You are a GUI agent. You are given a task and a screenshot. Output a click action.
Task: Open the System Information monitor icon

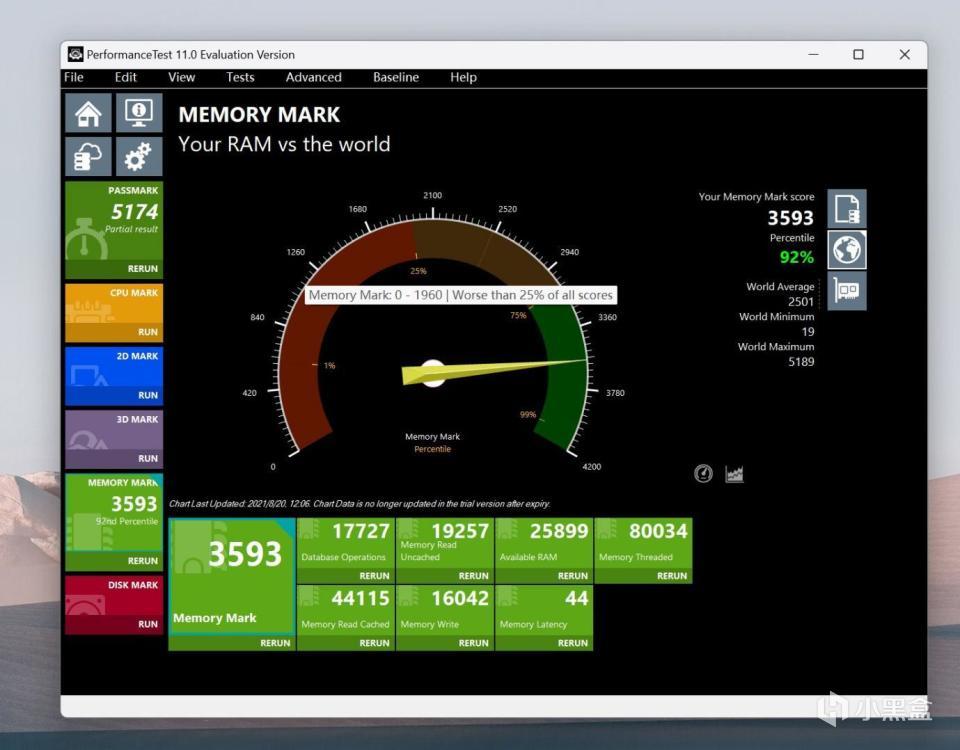139,113
